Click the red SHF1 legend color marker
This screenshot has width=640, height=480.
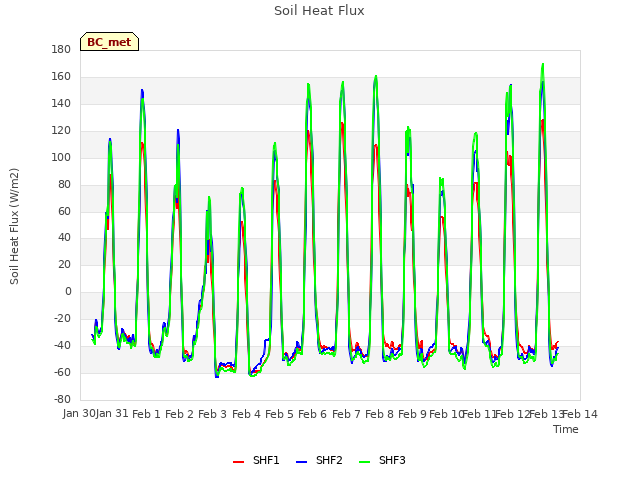[238, 462]
